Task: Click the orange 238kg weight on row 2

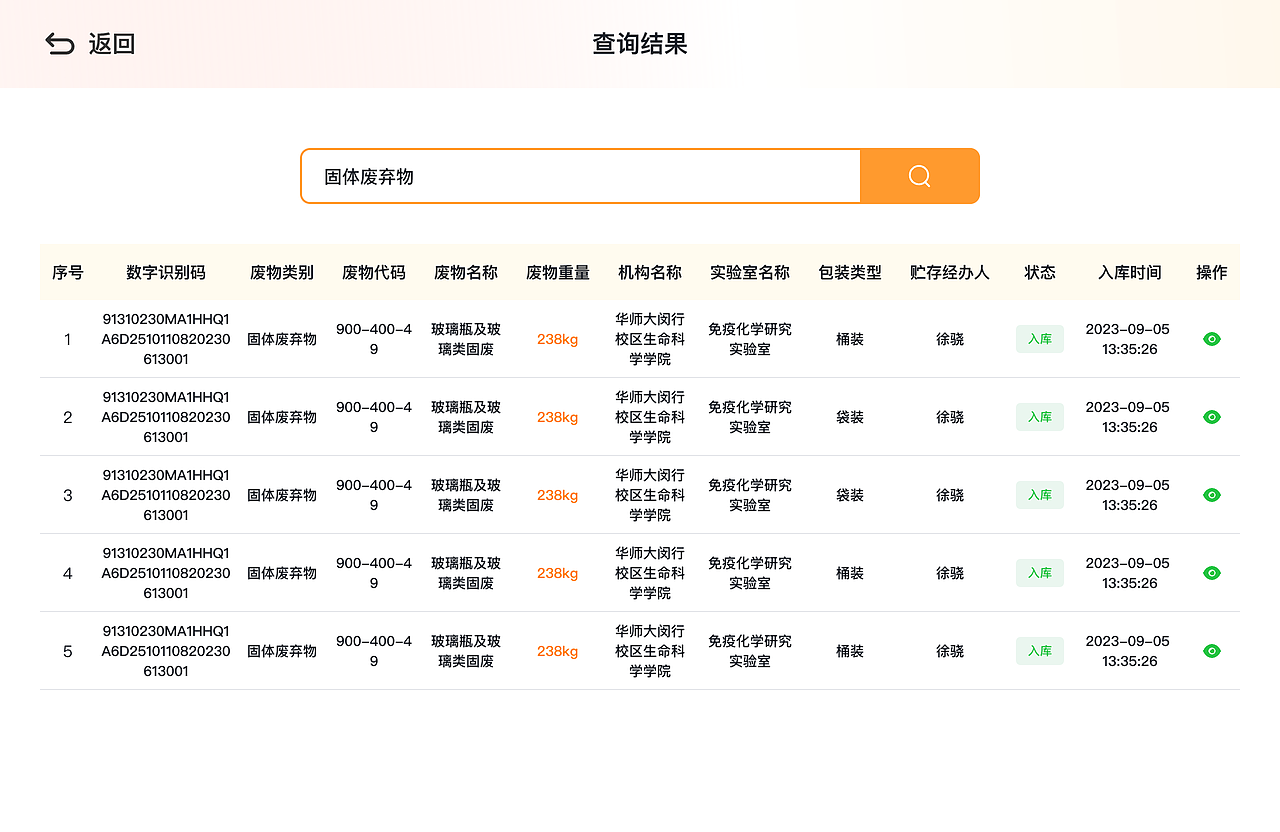Action: click(557, 417)
